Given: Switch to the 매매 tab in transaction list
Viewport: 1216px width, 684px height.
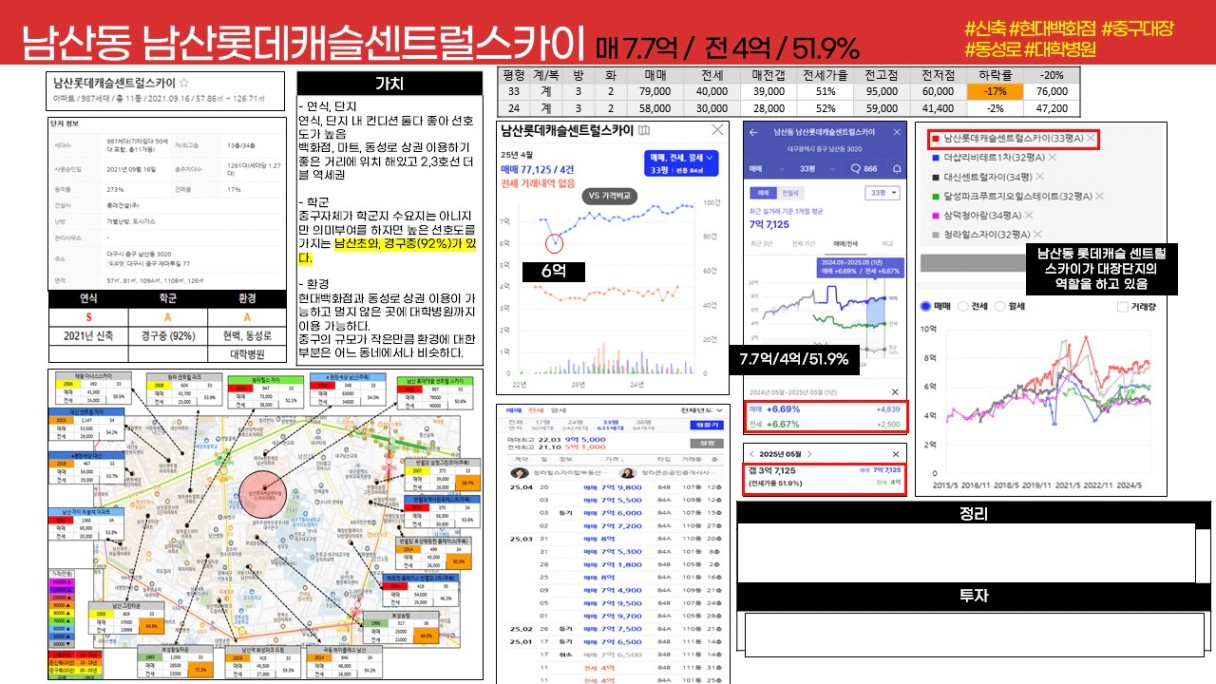Looking at the screenshot, I should tap(514, 410).
